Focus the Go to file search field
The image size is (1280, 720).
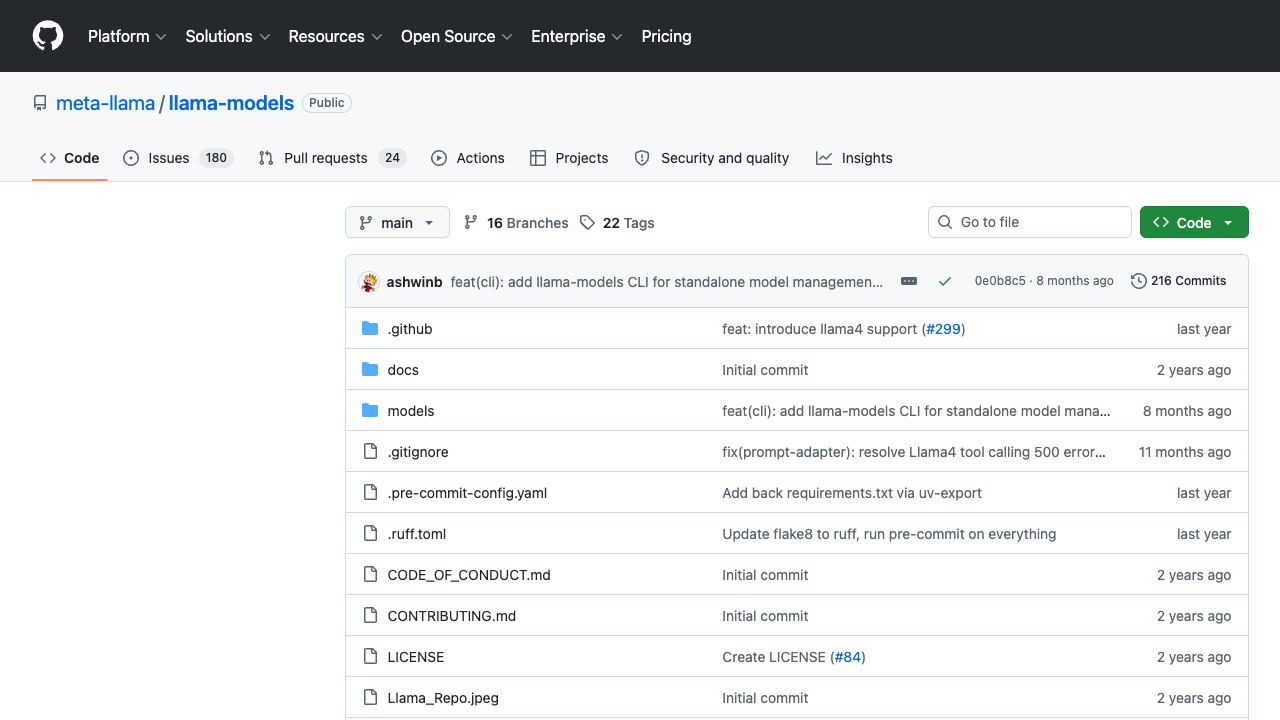pos(1030,222)
